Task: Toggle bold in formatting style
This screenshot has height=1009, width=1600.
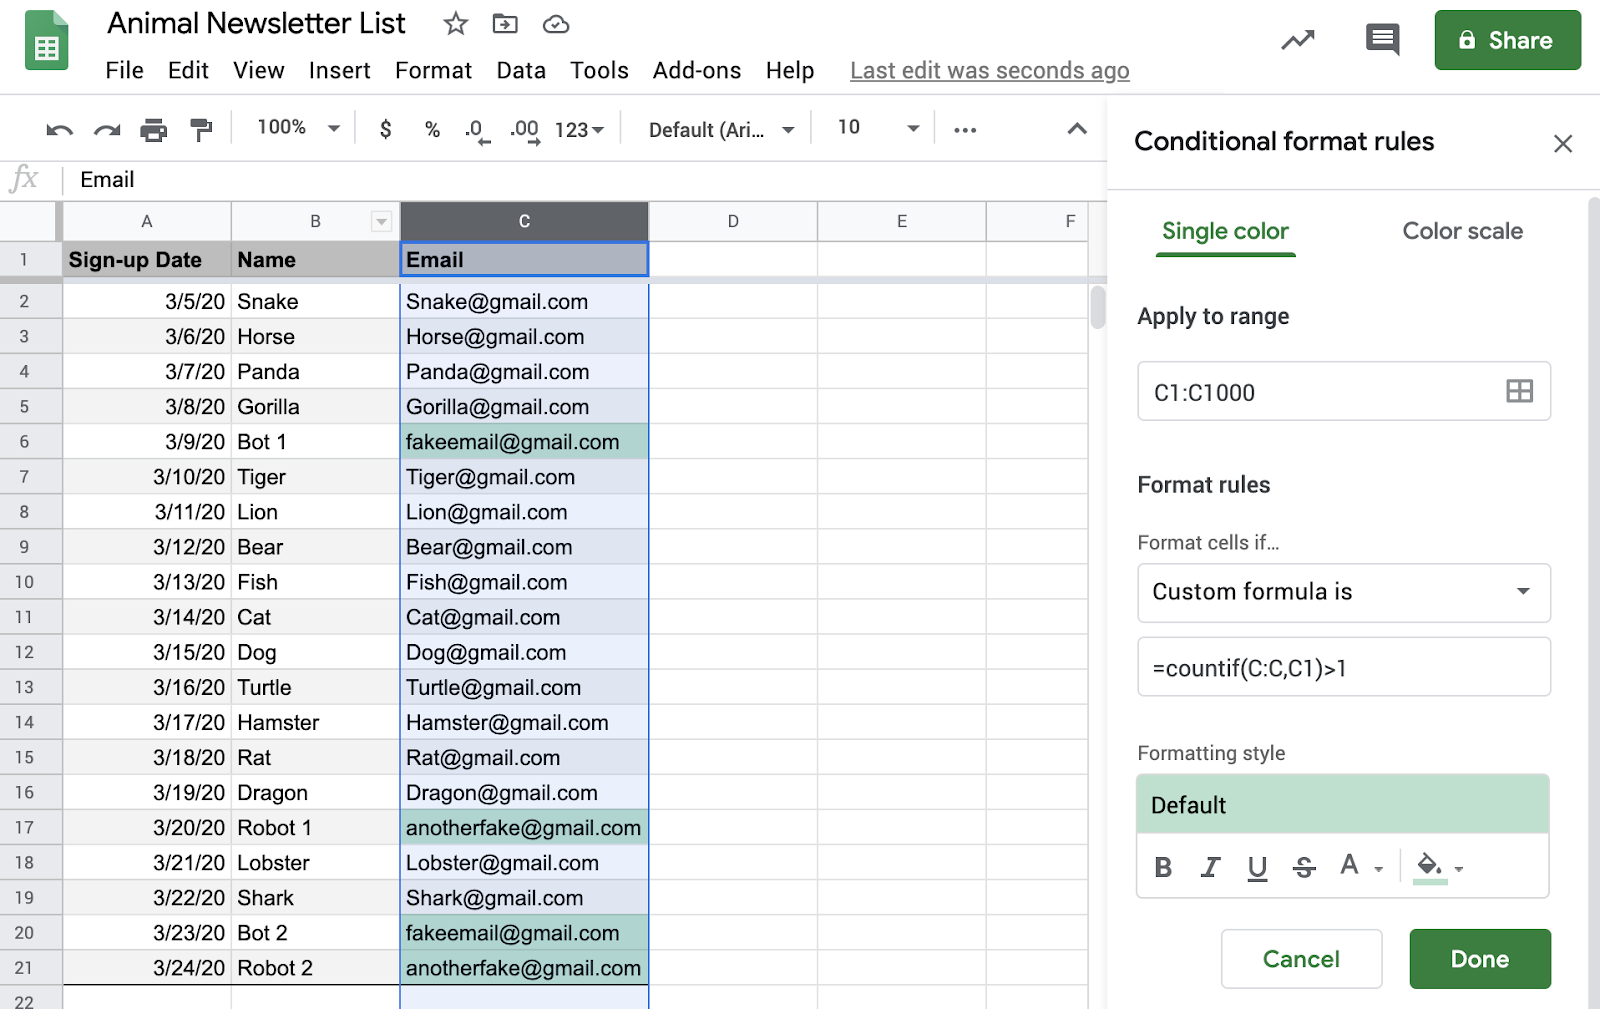Action: pos(1163,867)
